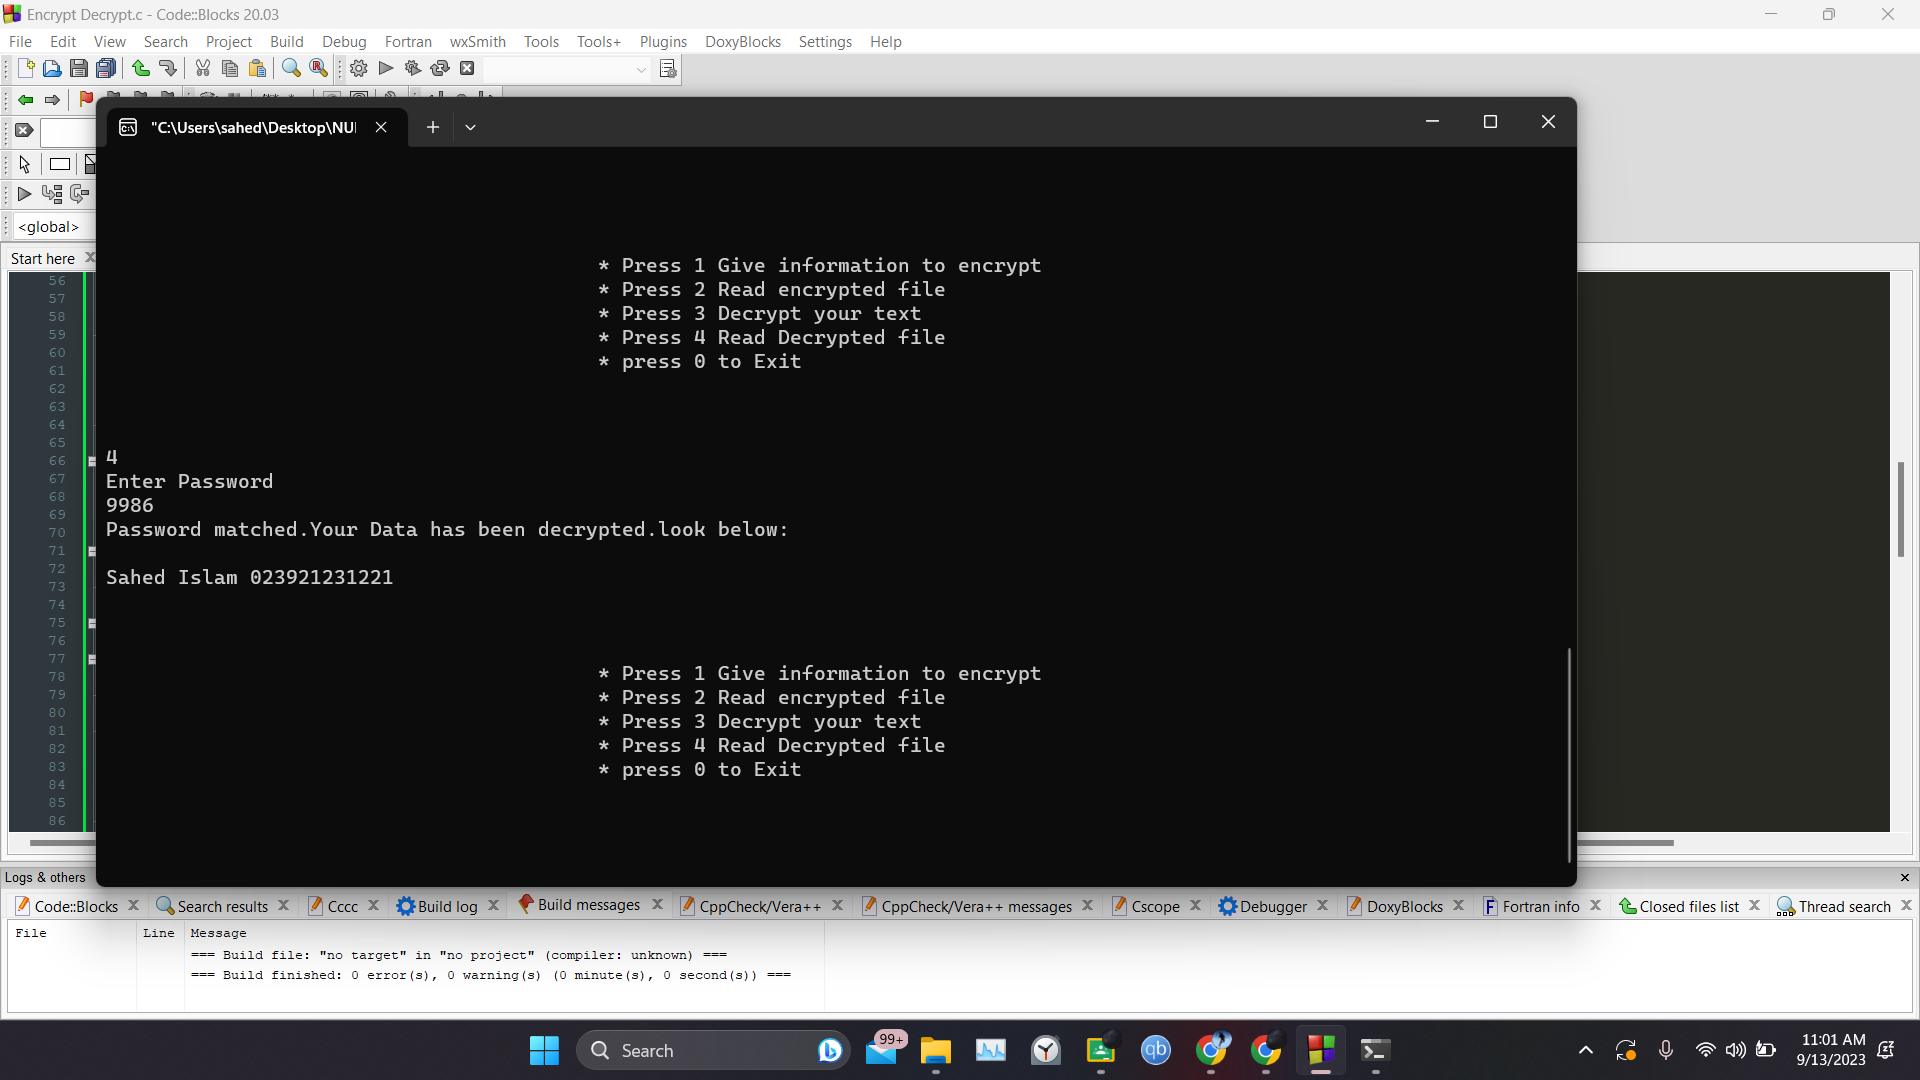Viewport: 1920px width, 1080px height.
Task: Click the Replace toolbar icon
Action: [x=318, y=68]
